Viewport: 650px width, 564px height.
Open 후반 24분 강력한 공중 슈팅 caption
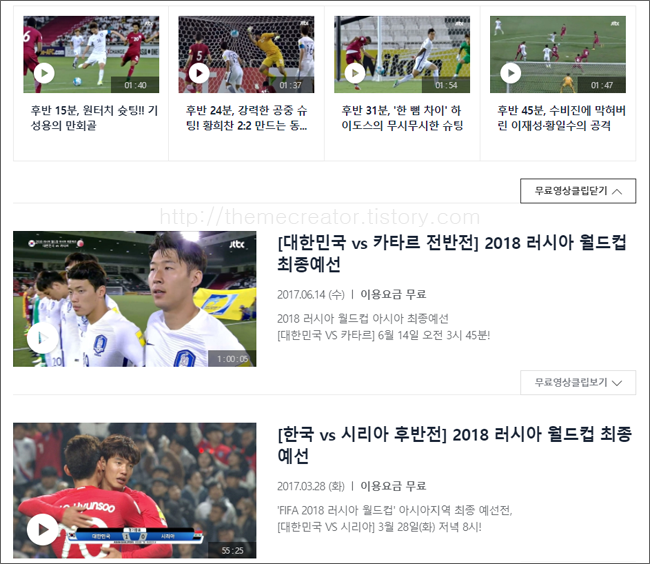[x=247, y=118]
